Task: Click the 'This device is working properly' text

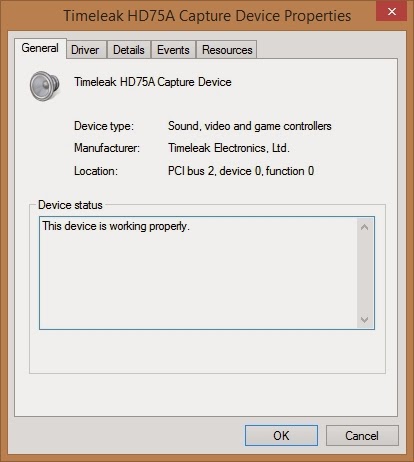Action: pyautogui.click(x=116, y=226)
